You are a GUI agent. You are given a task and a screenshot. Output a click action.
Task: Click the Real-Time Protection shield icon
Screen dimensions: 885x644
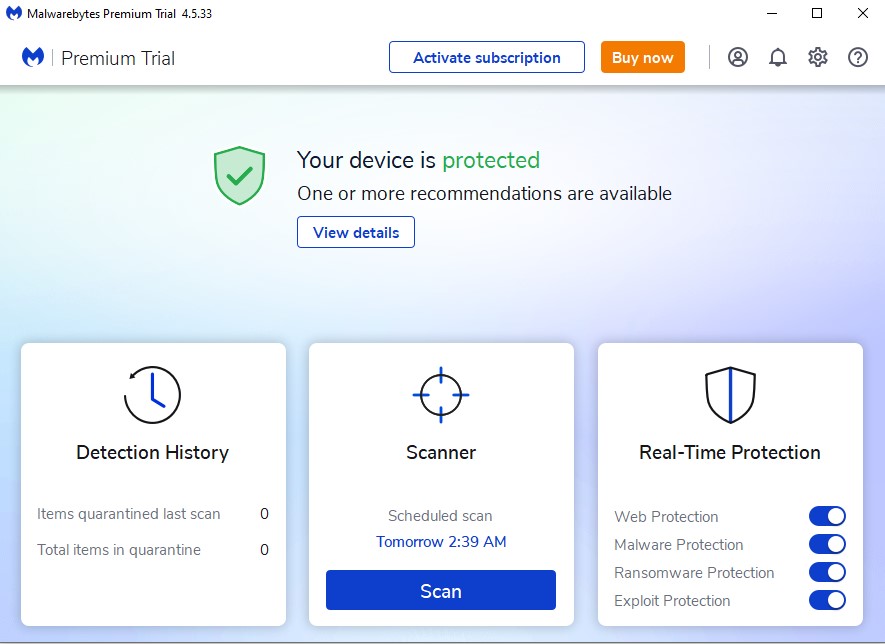(x=730, y=394)
